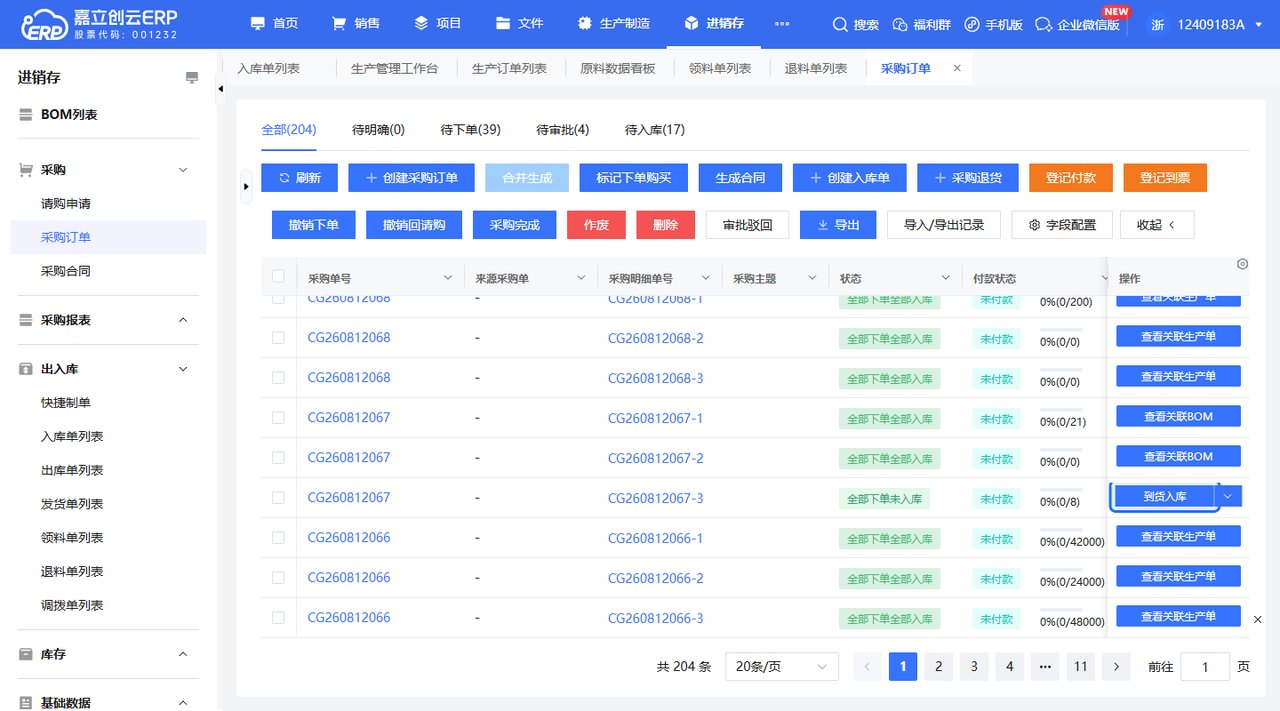
Task: Switch to the 待入库(17) tab
Action: tap(654, 130)
